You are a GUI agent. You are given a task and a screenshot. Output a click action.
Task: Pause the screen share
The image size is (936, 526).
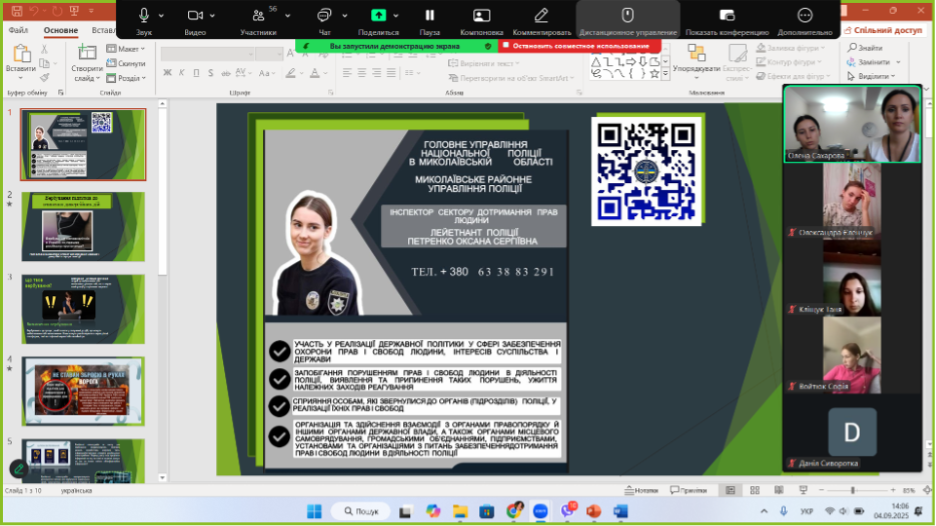[430, 16]
